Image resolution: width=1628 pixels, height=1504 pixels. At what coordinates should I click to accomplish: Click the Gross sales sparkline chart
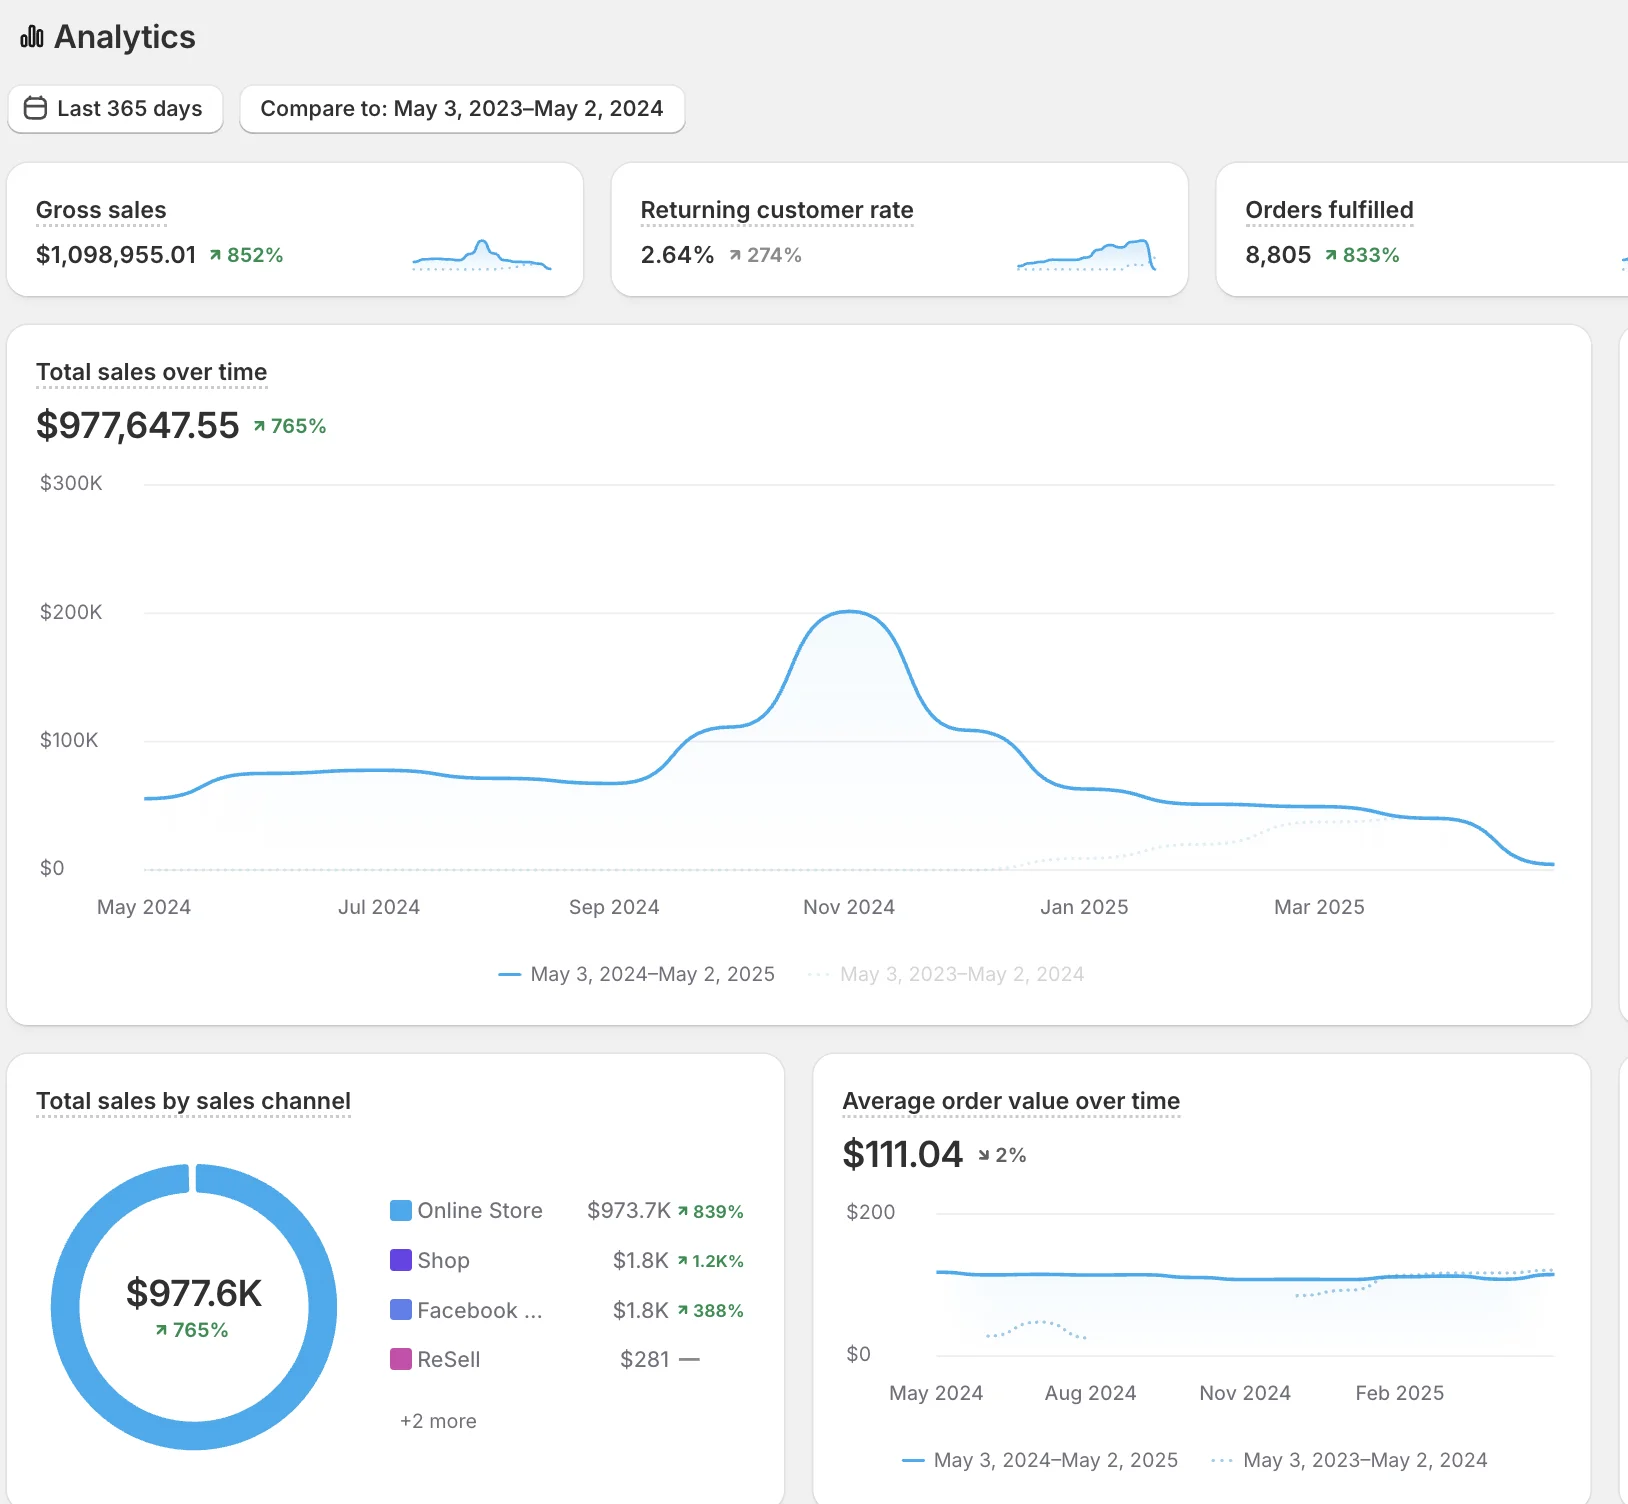pyautogui.click(x=481, y=256)
